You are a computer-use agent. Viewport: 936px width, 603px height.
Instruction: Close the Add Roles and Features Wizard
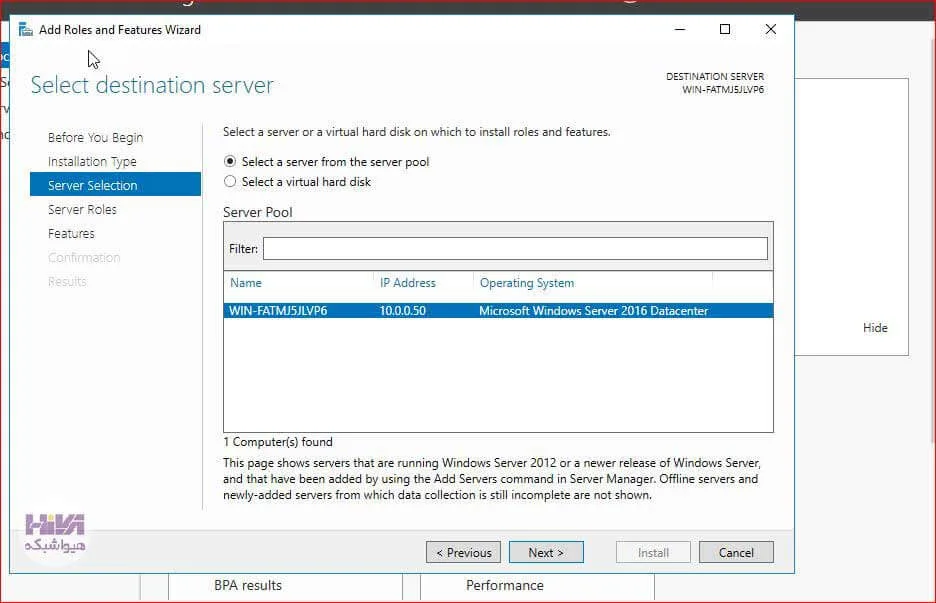coord(771,29)
